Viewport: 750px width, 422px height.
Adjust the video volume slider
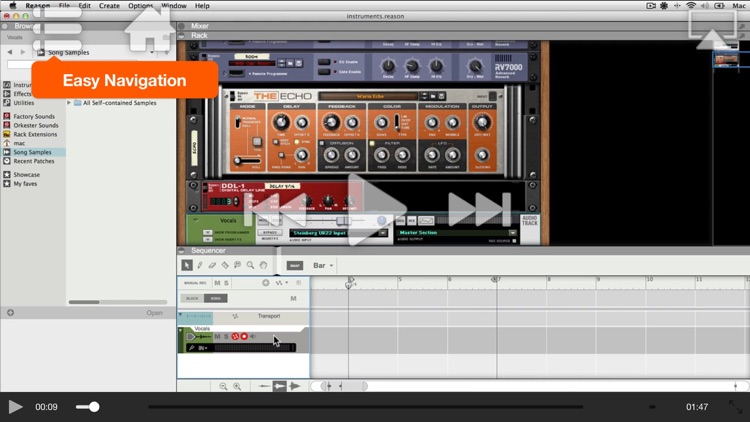click(x=88, y=407)
